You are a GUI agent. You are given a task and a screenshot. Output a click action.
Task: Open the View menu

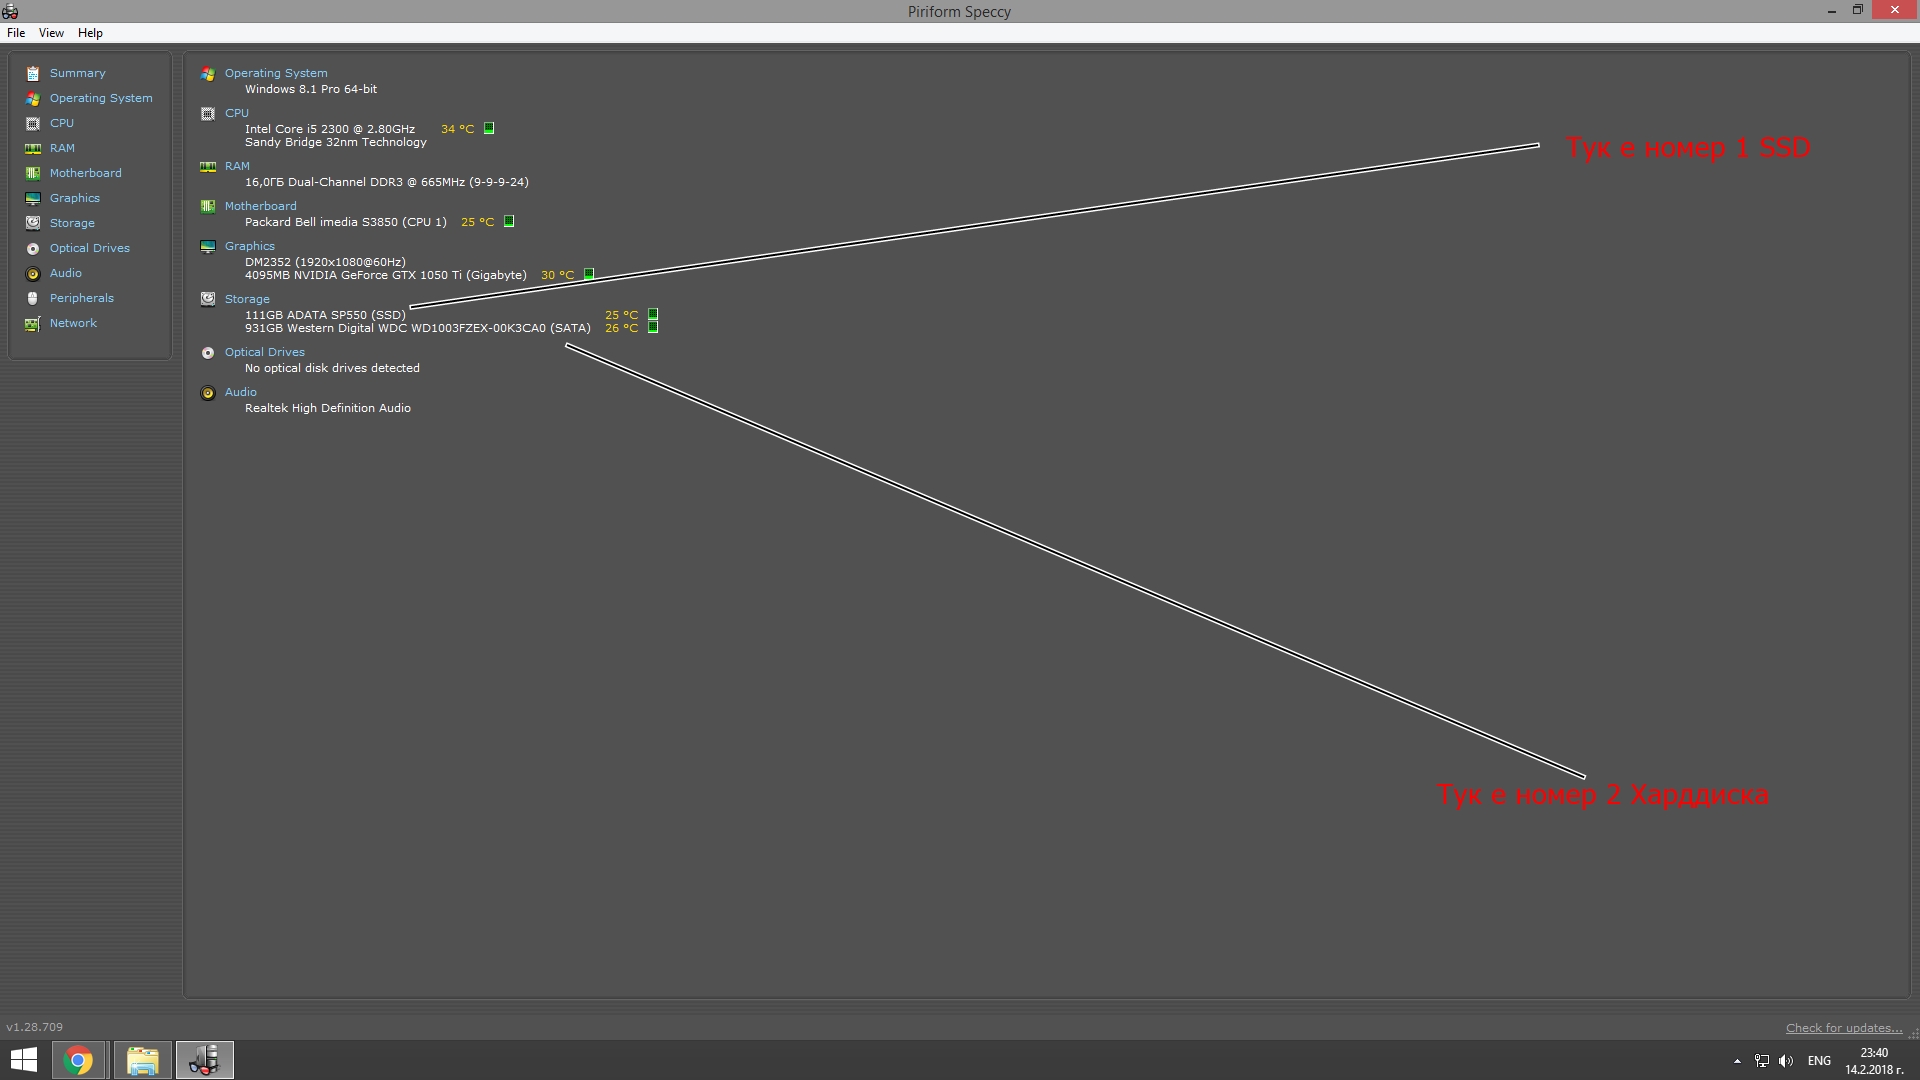click(51, 33)
